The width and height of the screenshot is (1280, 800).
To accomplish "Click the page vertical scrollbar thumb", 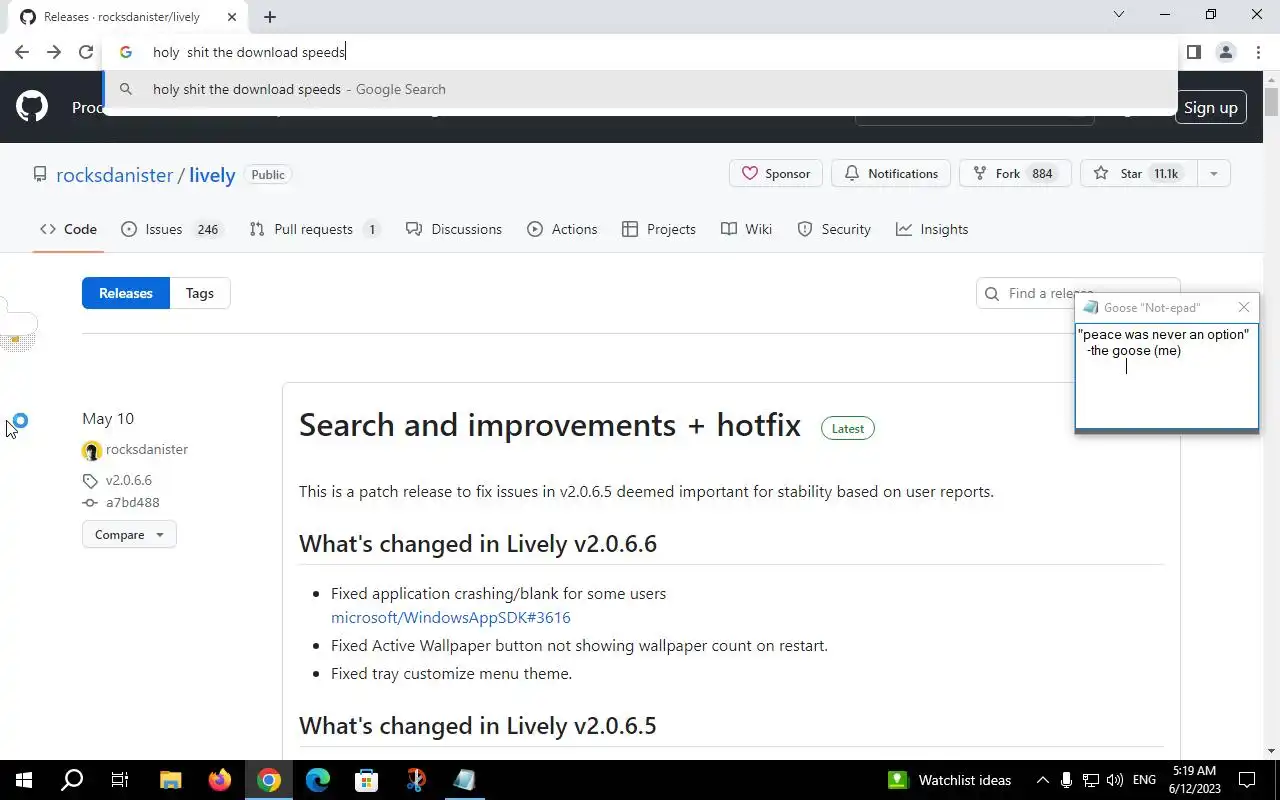I will pos(1271,103).
